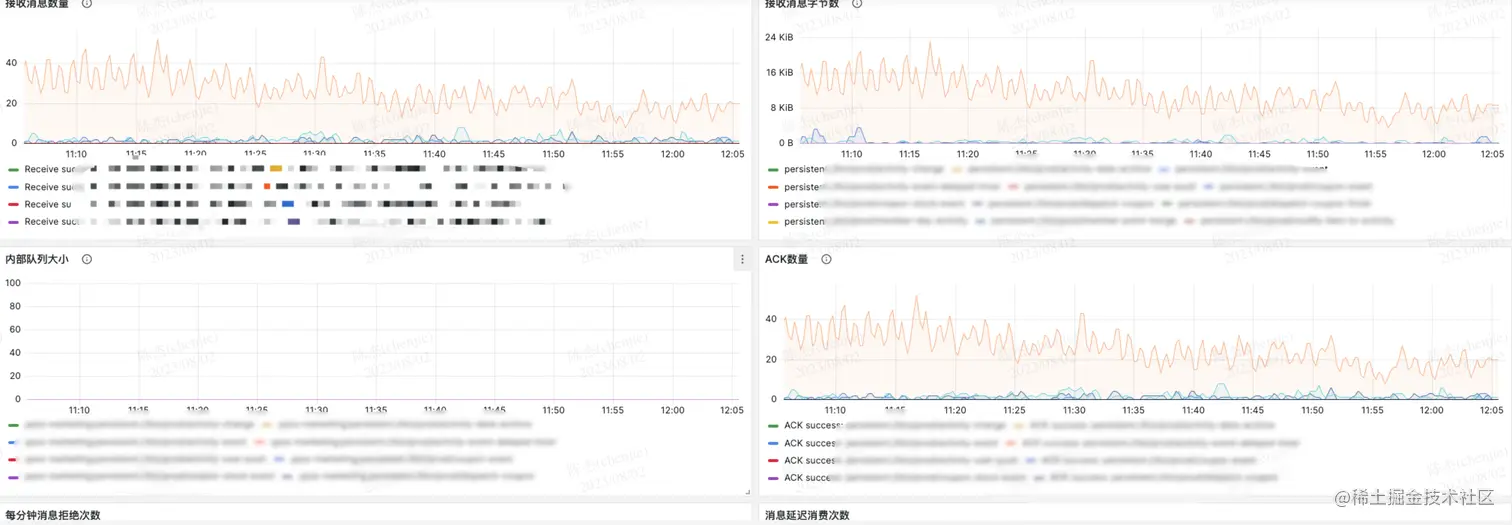This screenshot has width=1512, height=525.
Task: Open the 消息延迟消费次数 panel title
Action: click(807, 515)
